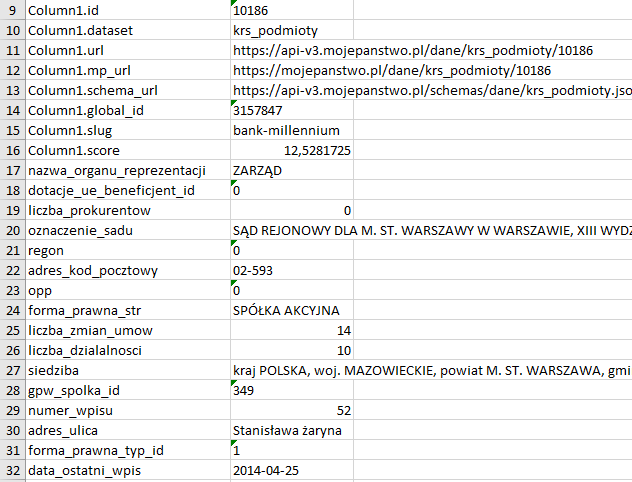The image size is (632, 482).
Task: Click the date cell 2014-04-25
Action: [x=266, y=470]
